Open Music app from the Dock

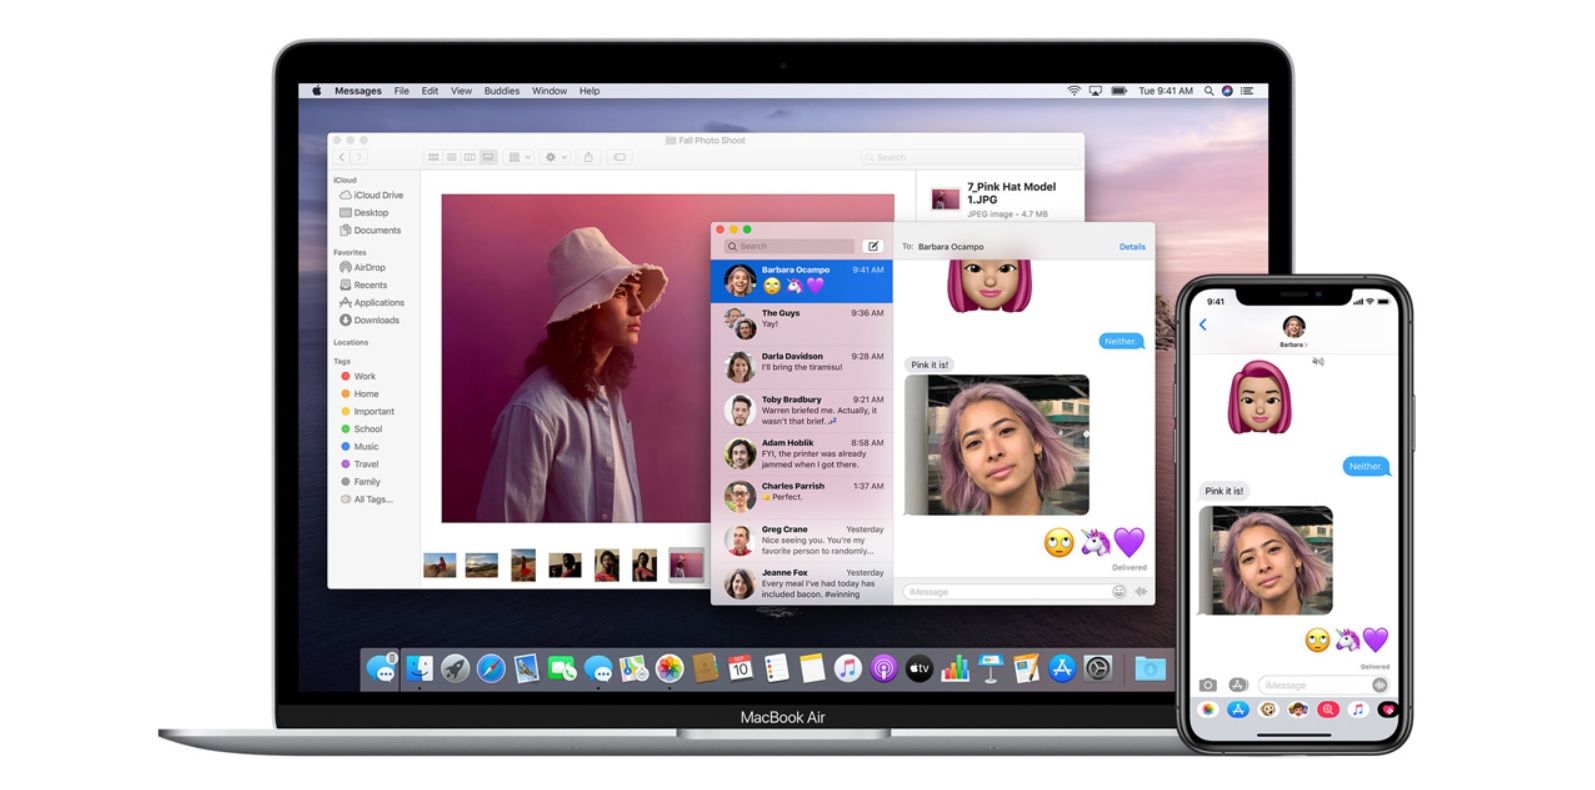click(x=847, y=668)
